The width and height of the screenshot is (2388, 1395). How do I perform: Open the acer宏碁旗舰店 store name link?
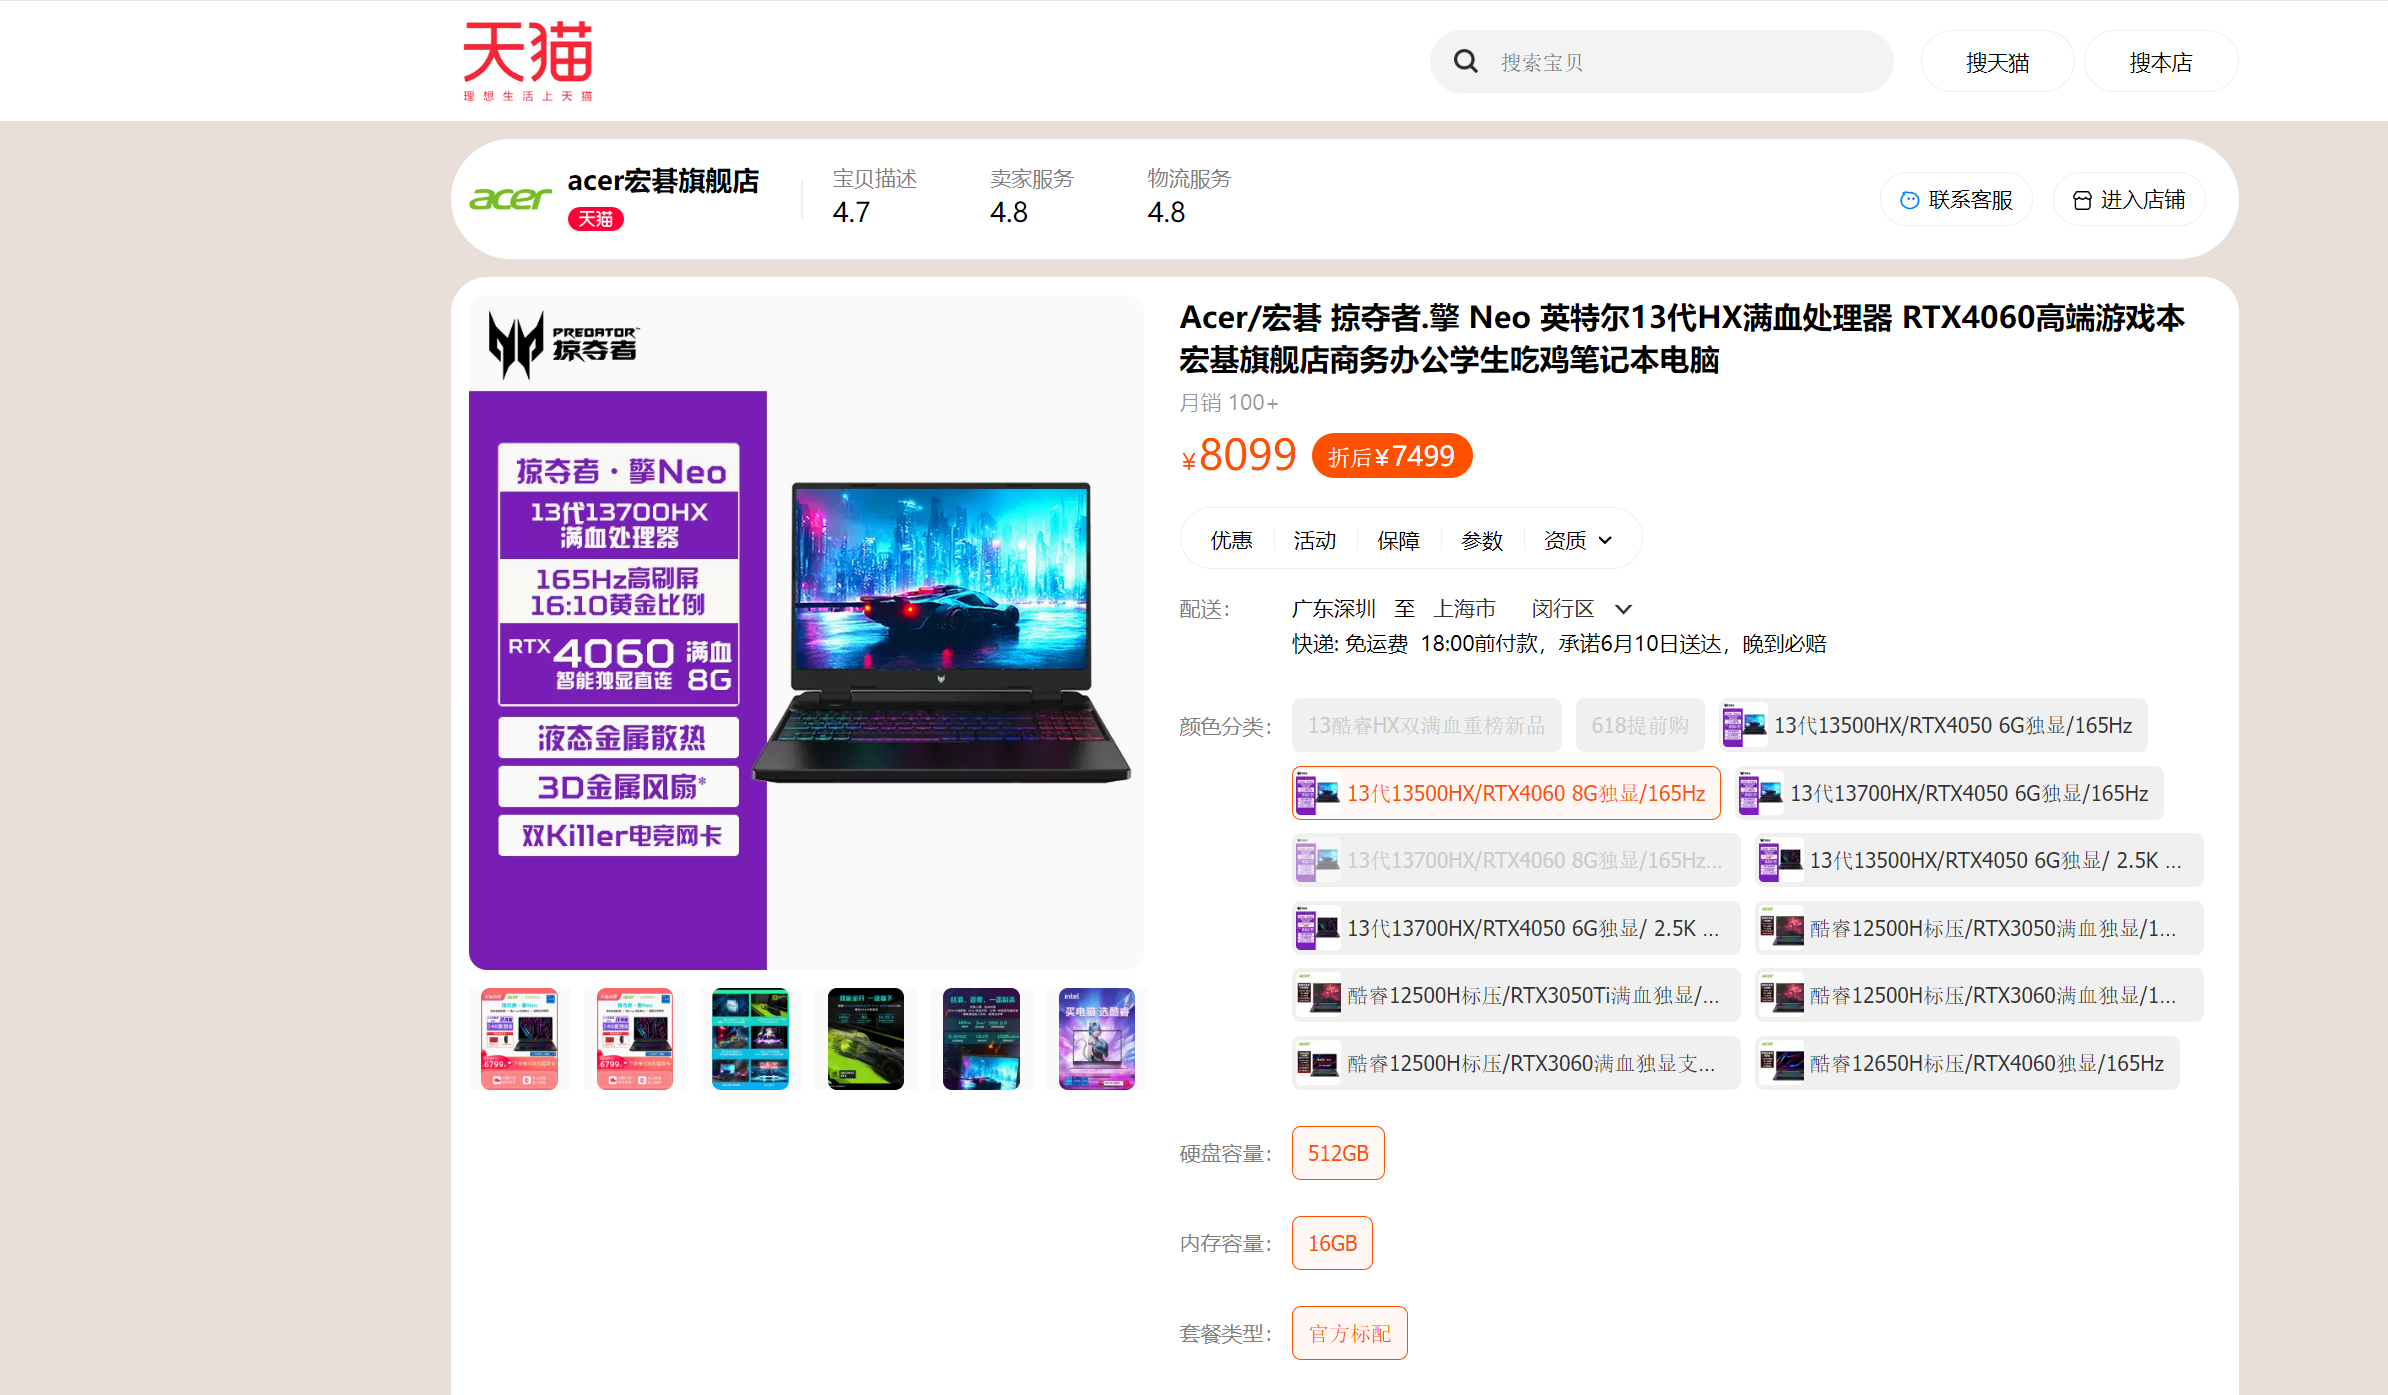pyautogui.click(x=663, y=180)
